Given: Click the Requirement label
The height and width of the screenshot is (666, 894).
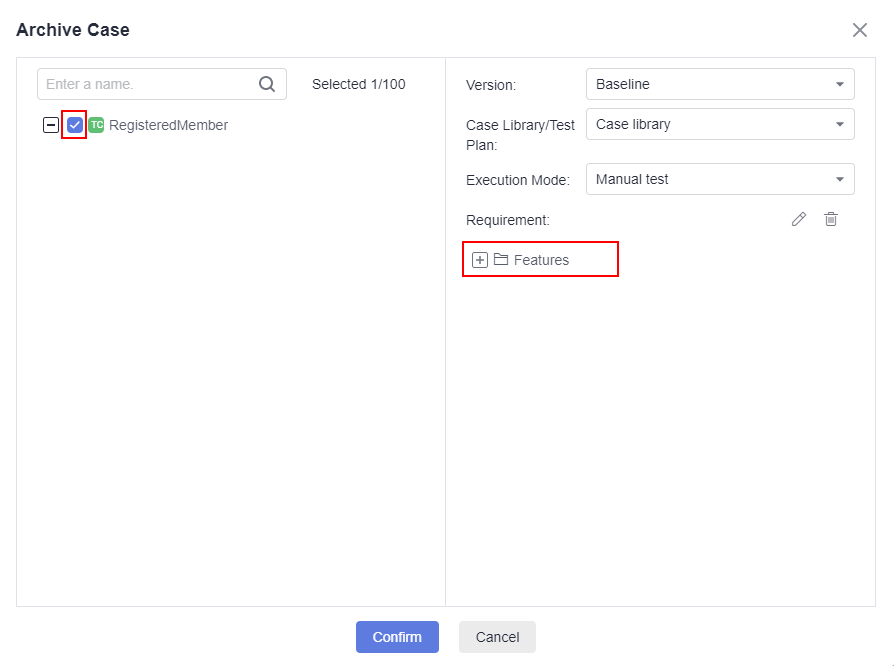Looking at the screenshot, I should tap(507, 220).
